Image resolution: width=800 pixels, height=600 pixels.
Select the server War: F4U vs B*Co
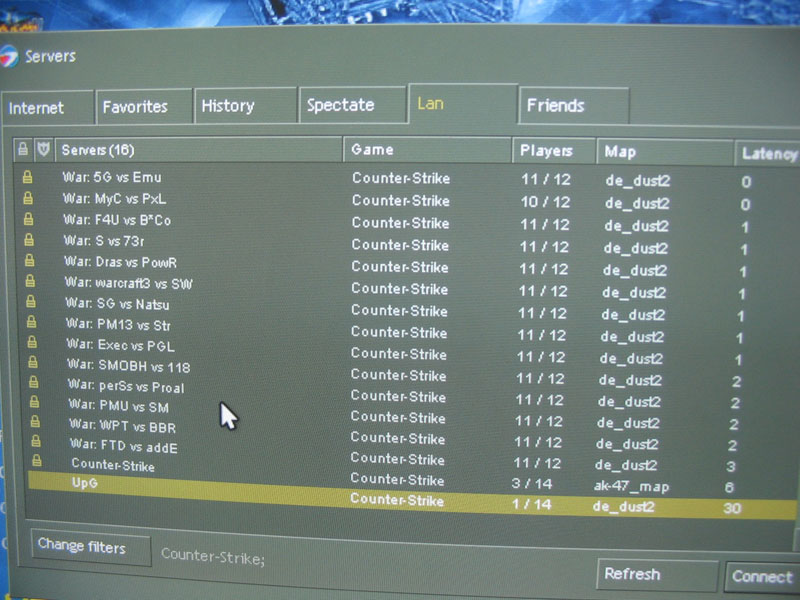tap(117, 220)
